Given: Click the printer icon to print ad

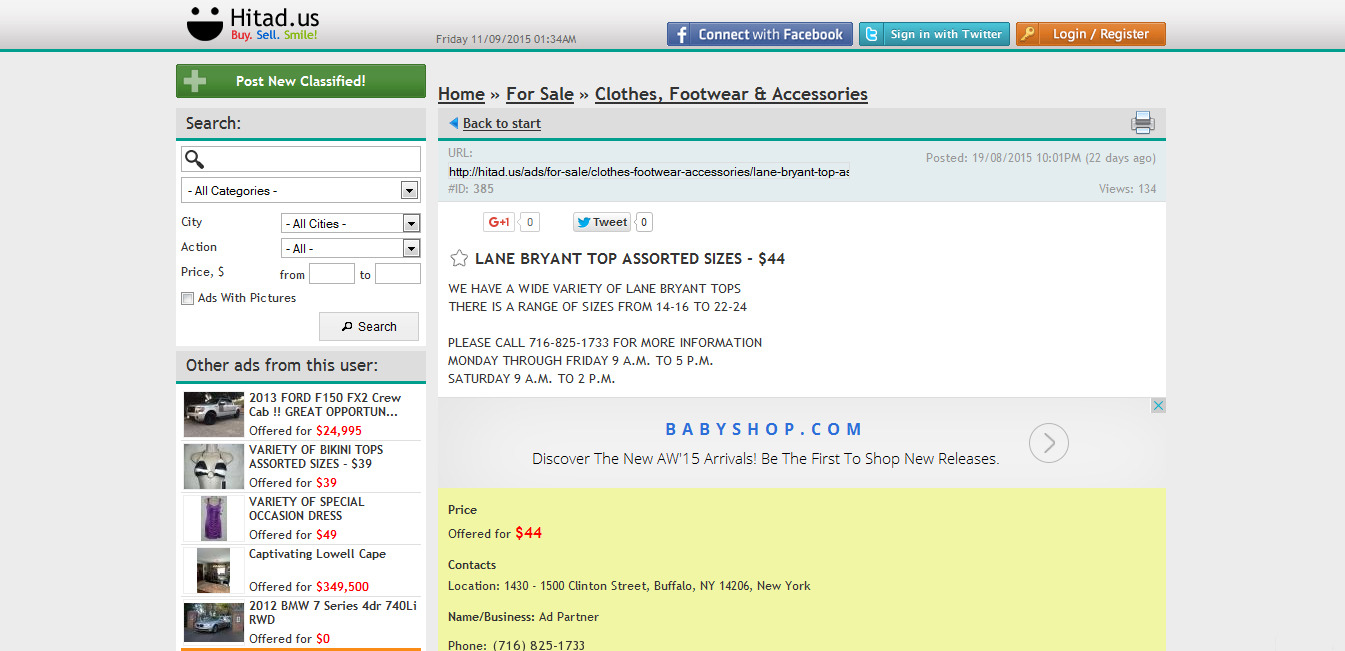Looking at the screenshot, I should [x=1142, y=123].
